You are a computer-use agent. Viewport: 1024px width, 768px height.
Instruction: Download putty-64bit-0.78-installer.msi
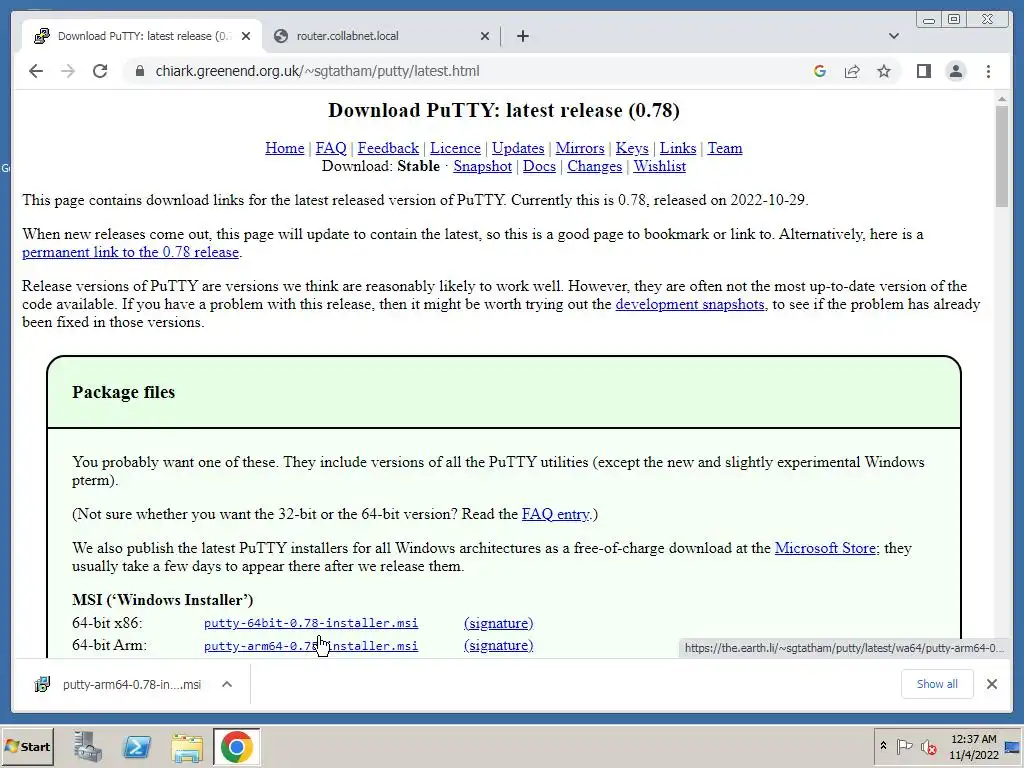click(x=311, y=623)
